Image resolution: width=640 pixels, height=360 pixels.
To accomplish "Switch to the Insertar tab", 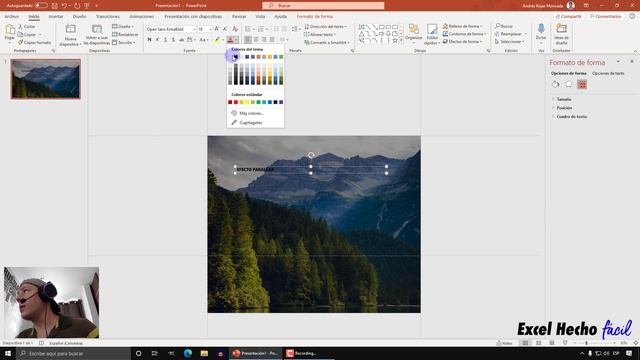I will [x=56, y=16].
